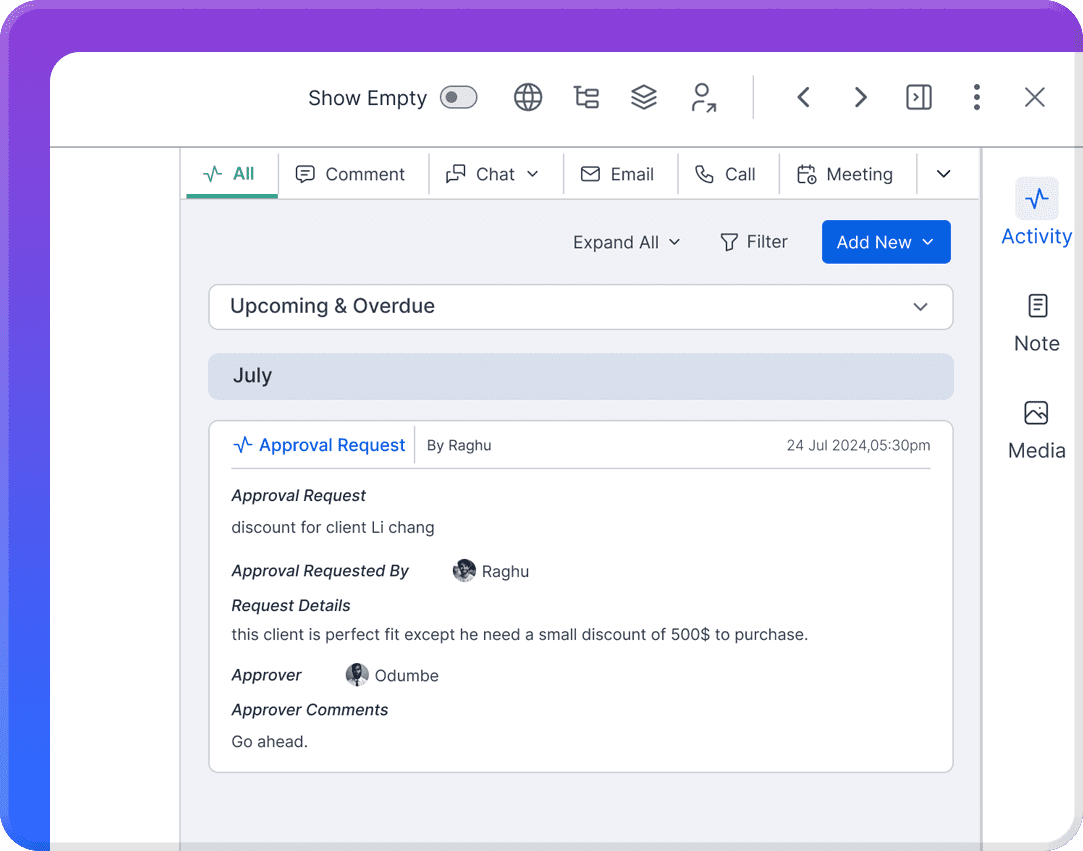Switch to the Comment tab
This screenshot has height=851, width=1083.
point(350,174)
